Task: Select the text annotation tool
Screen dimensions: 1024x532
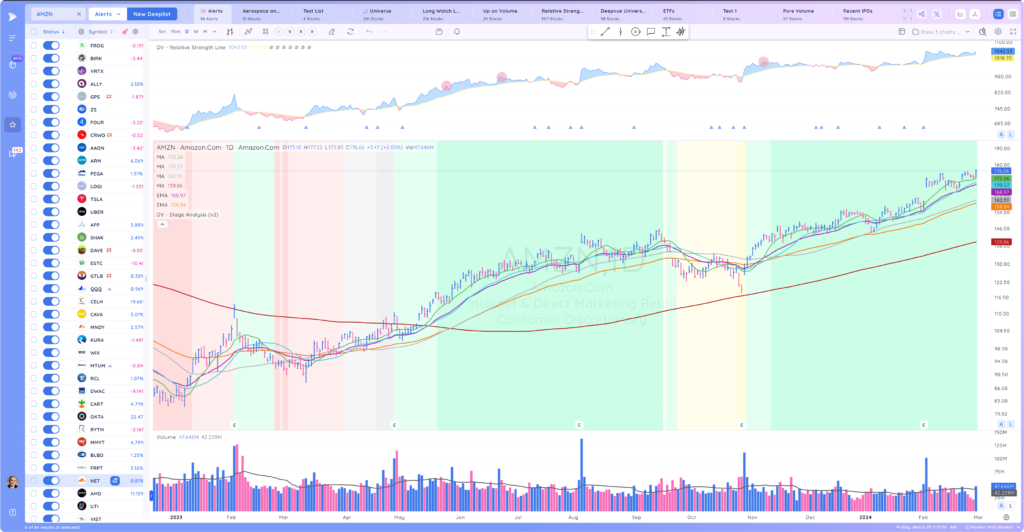Action: [665, 31]
